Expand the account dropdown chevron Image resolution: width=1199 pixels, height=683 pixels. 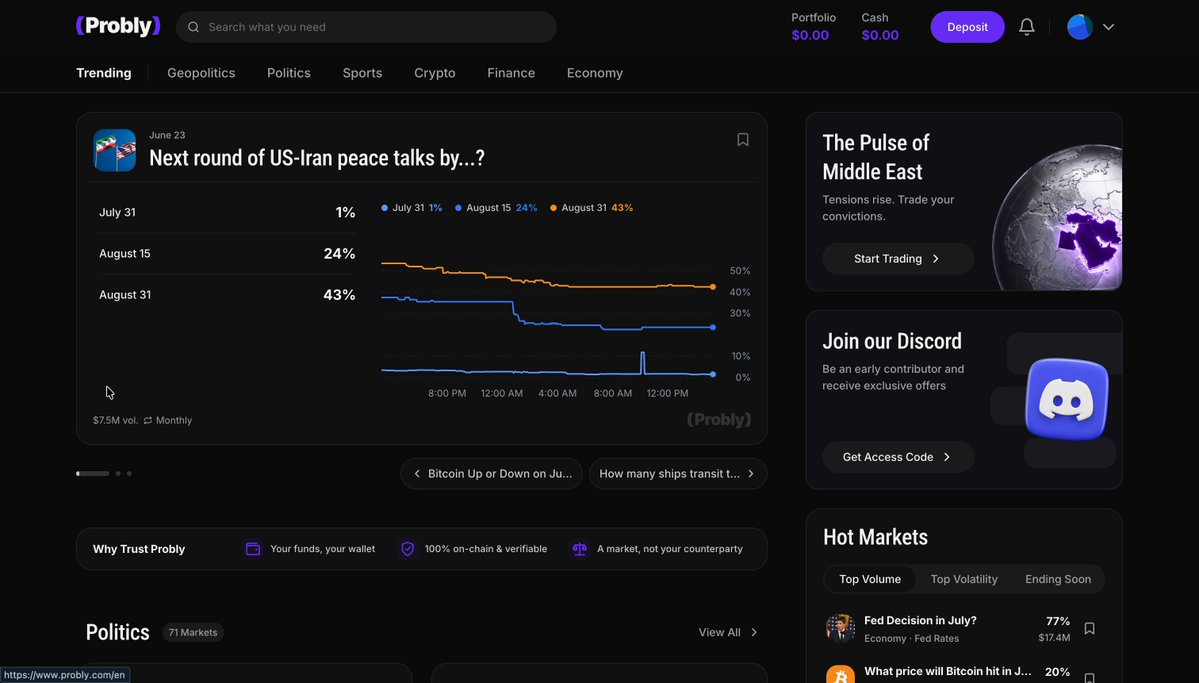tap(1108, 27)
